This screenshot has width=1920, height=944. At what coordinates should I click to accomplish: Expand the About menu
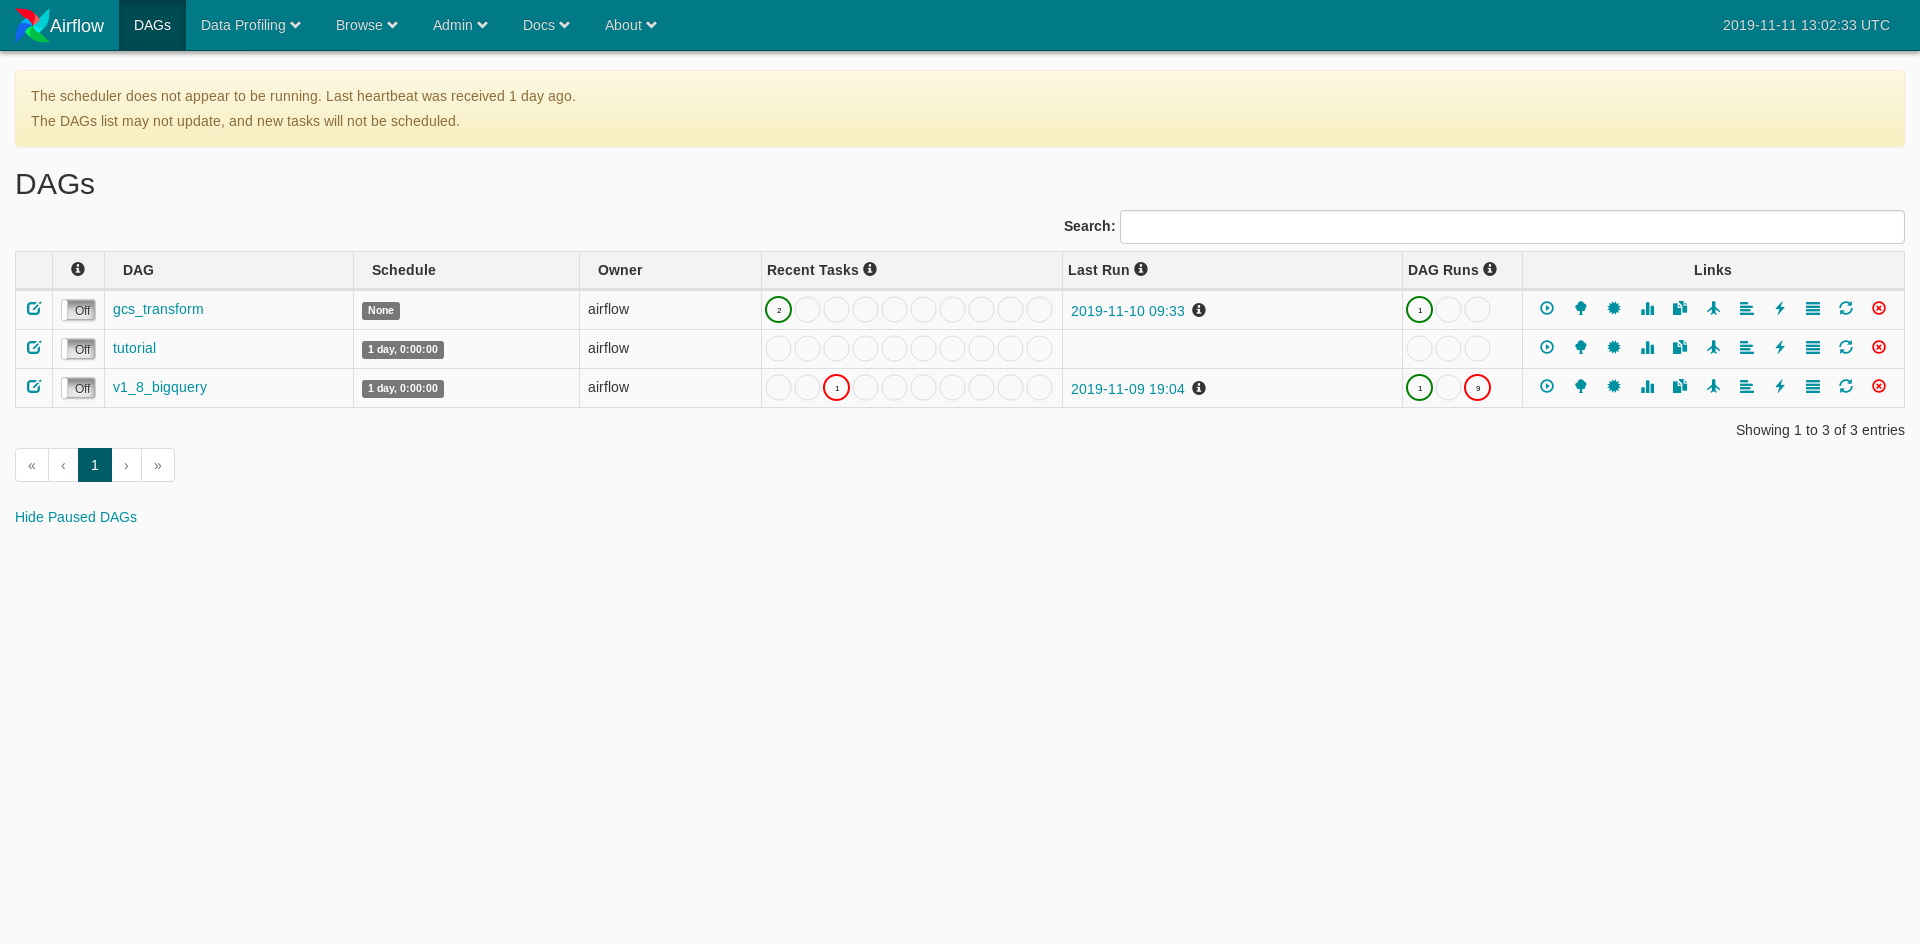click(631, 25)
